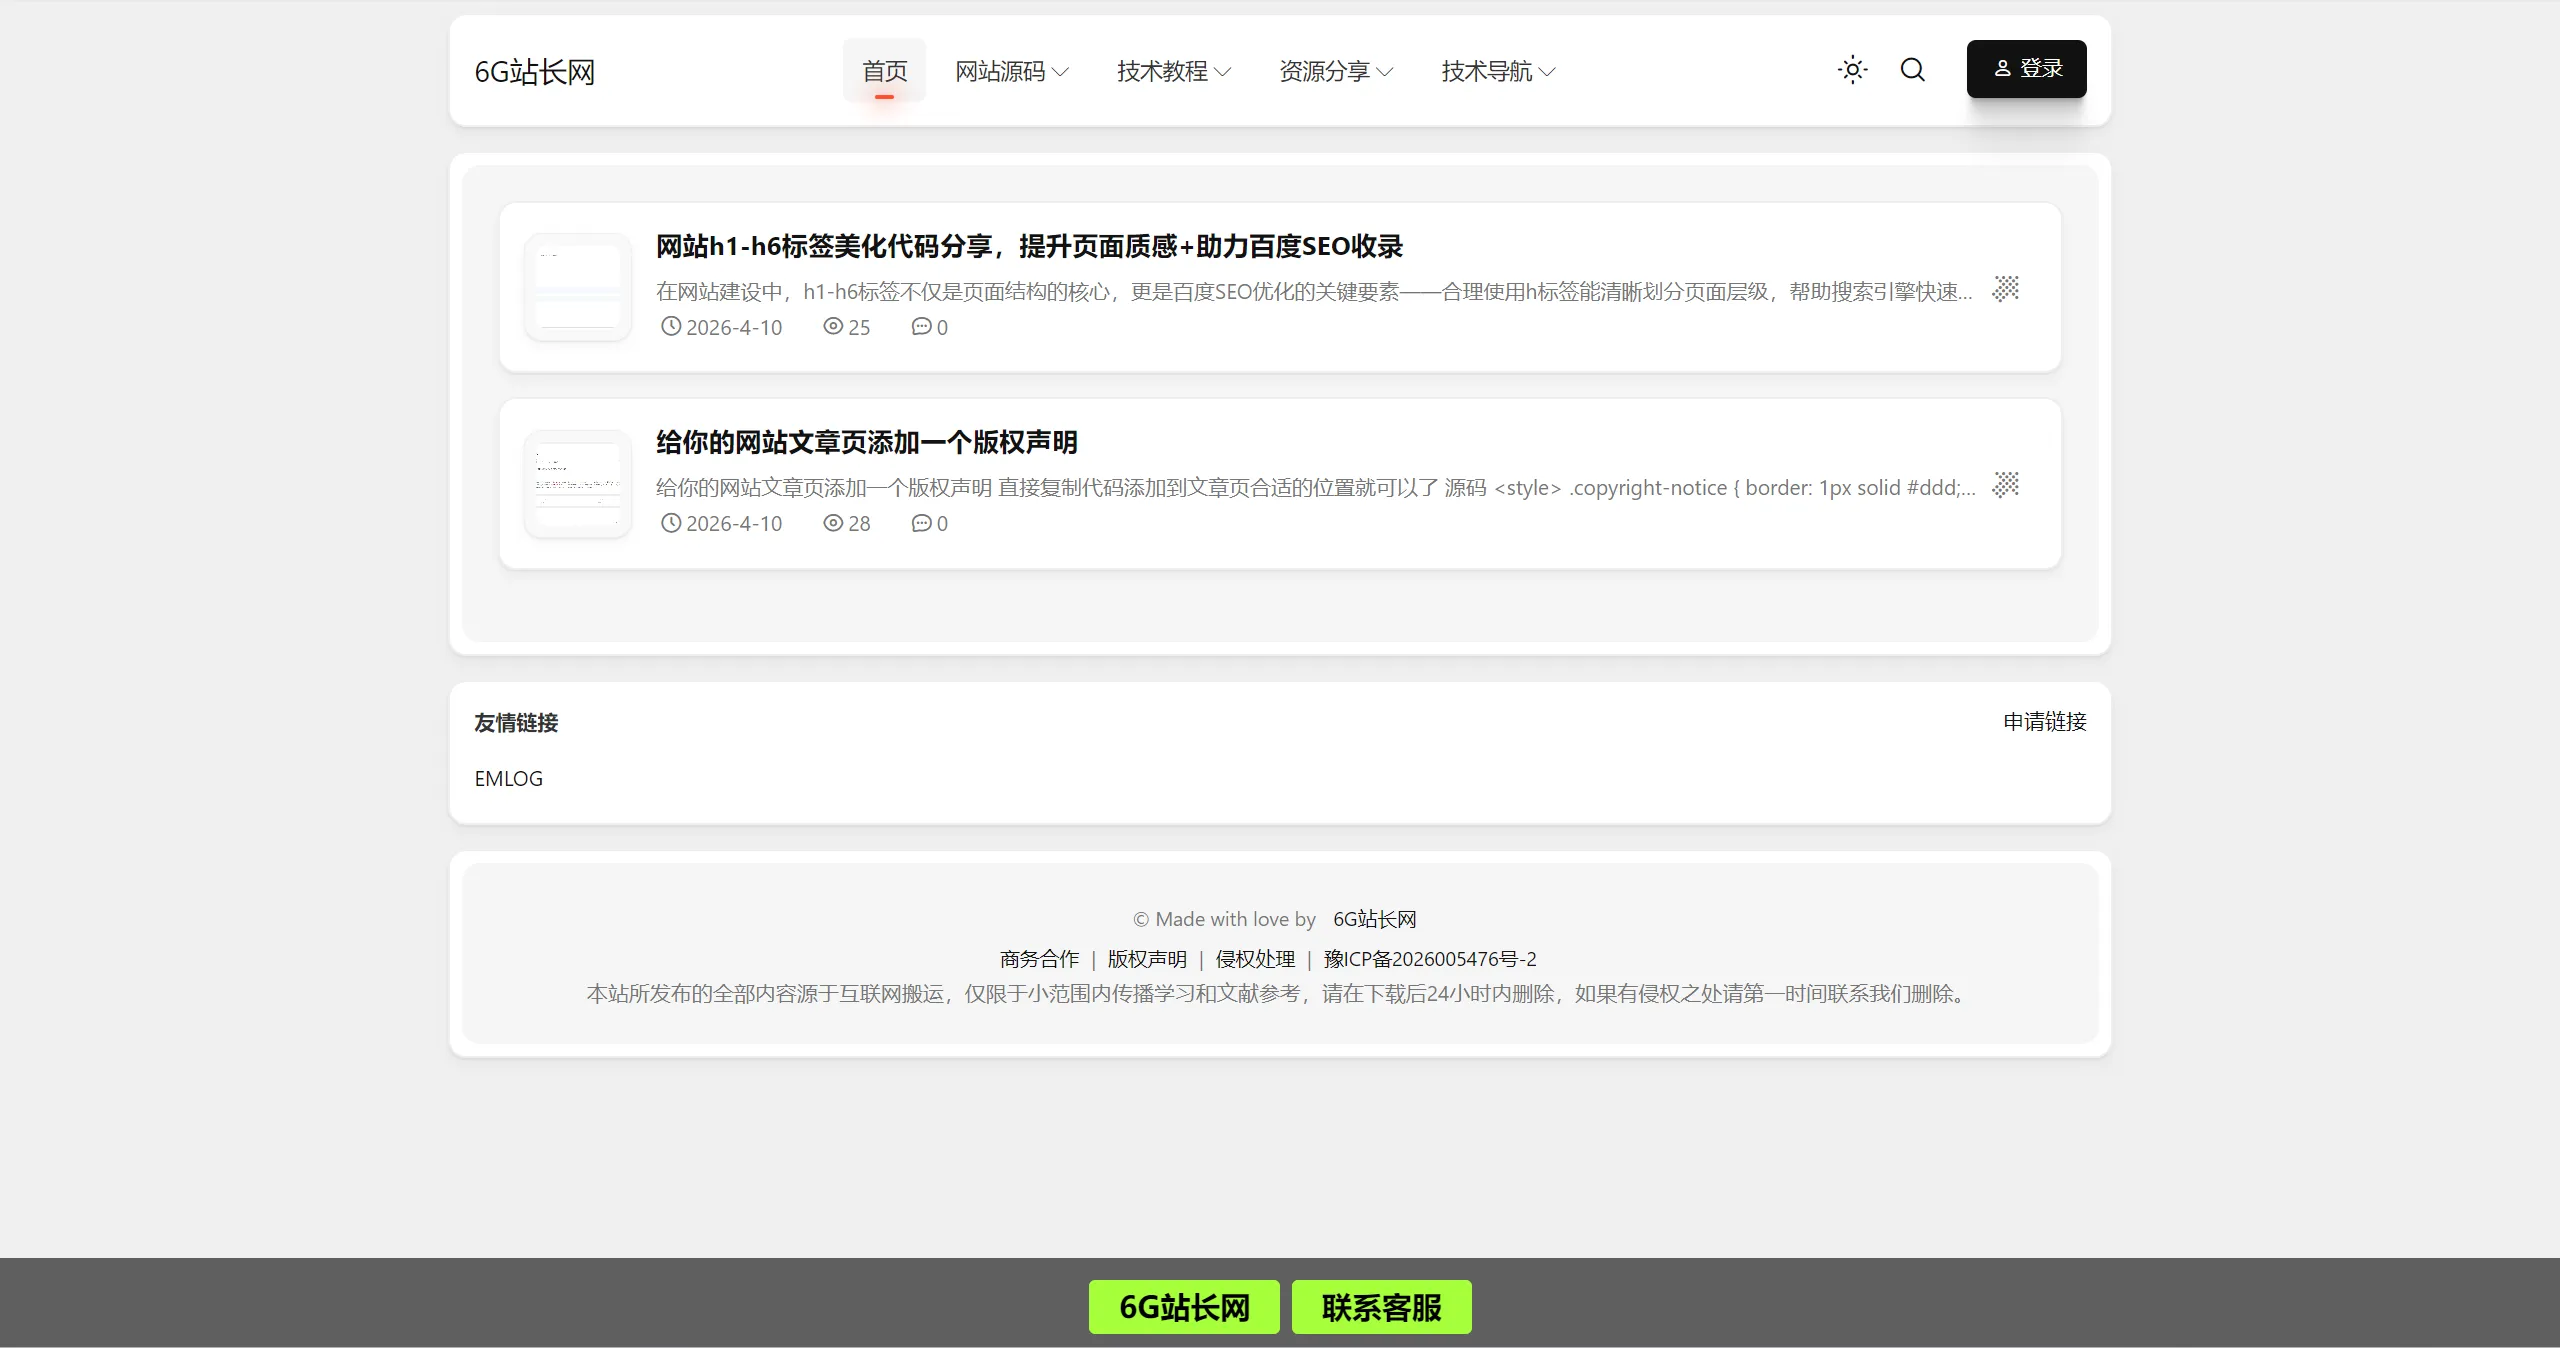Open the 登录 login panel

2025,68
